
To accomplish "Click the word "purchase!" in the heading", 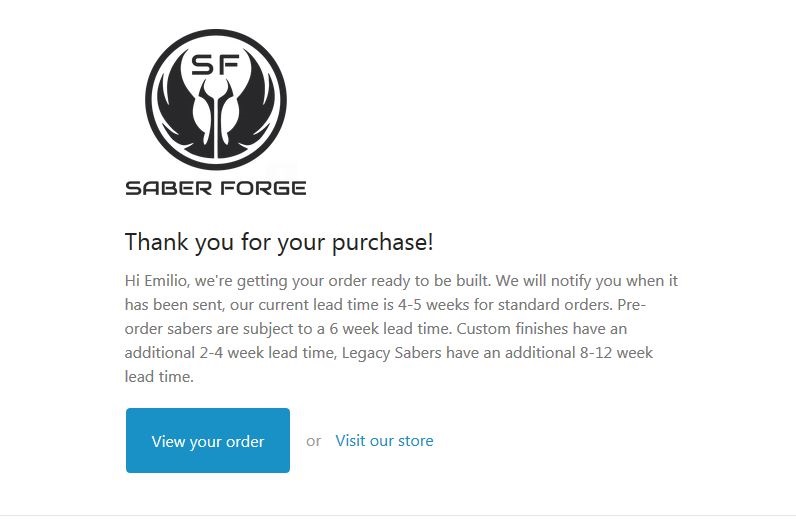I will [387, 242].
